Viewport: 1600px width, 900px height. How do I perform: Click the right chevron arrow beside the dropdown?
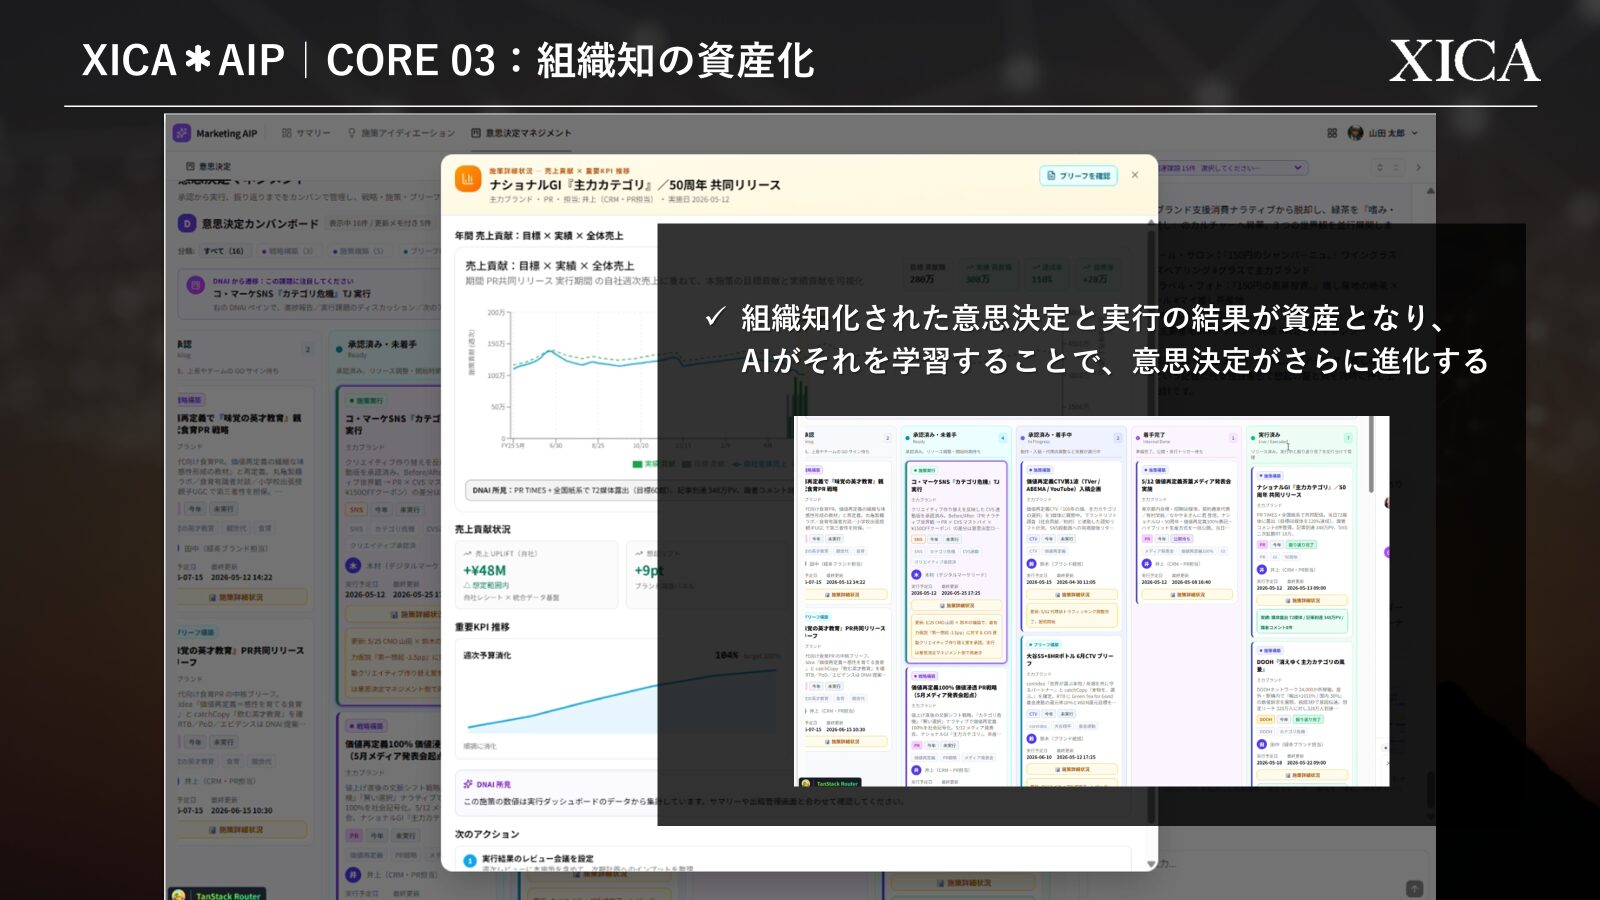[1418, 168]
